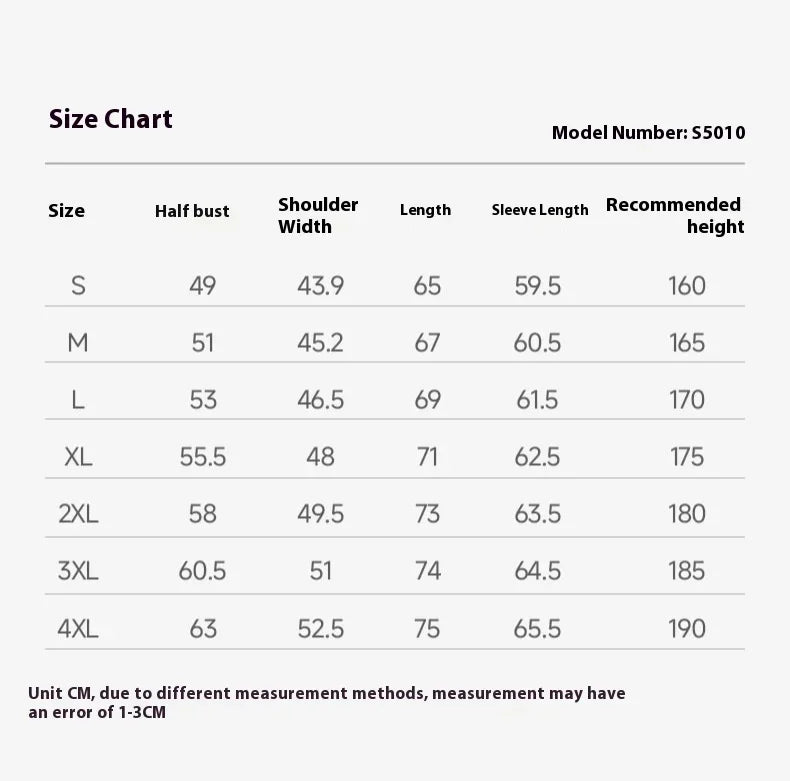This screenshot has width=790, height=781.
Task: Click the Shoulder Width column header
Action: pyautogui.click(x=318, y=215)
